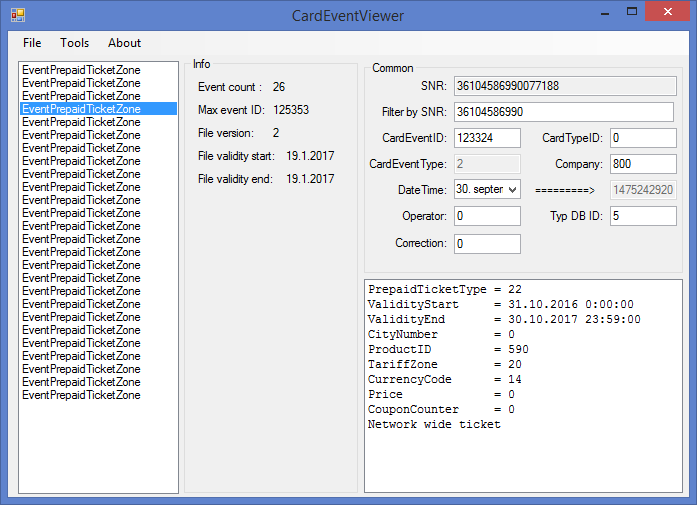Click the Correction input field
The image size is (697, 505).
pos(487,243)
